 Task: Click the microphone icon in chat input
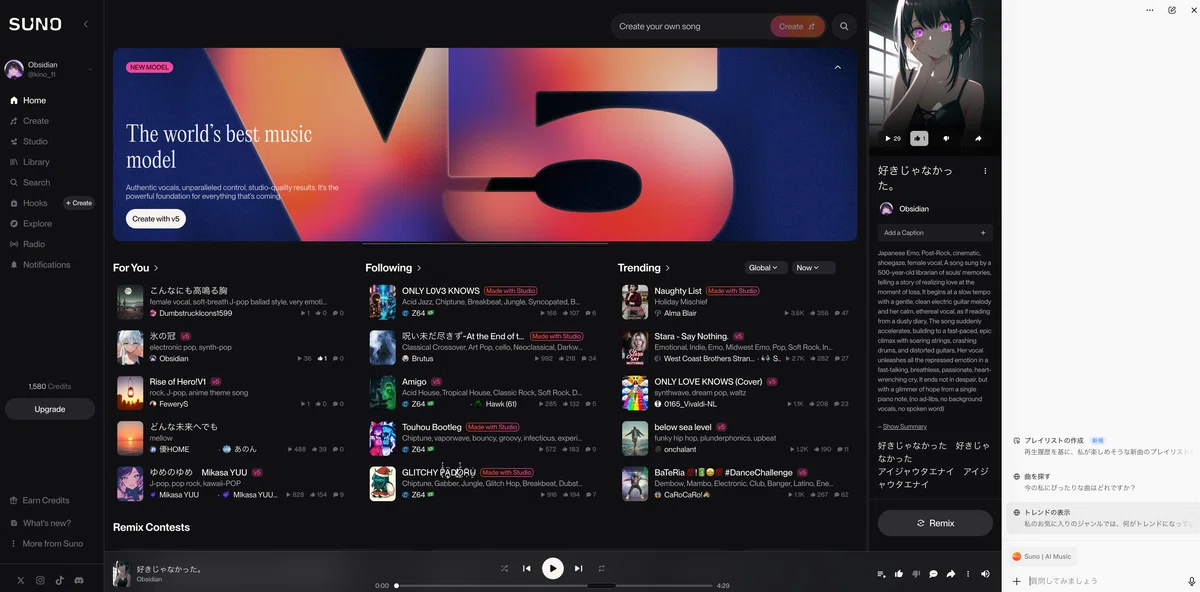tap(1191, 581)
